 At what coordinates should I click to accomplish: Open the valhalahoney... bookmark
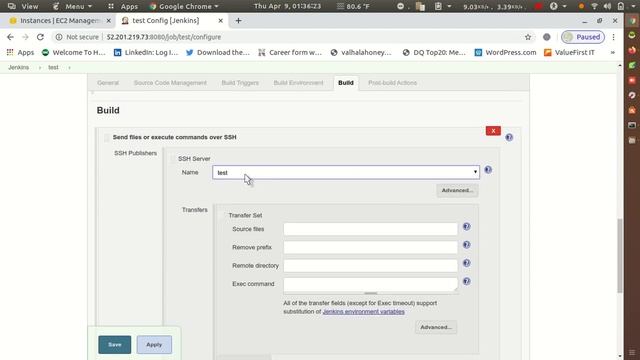click(361, 52)
